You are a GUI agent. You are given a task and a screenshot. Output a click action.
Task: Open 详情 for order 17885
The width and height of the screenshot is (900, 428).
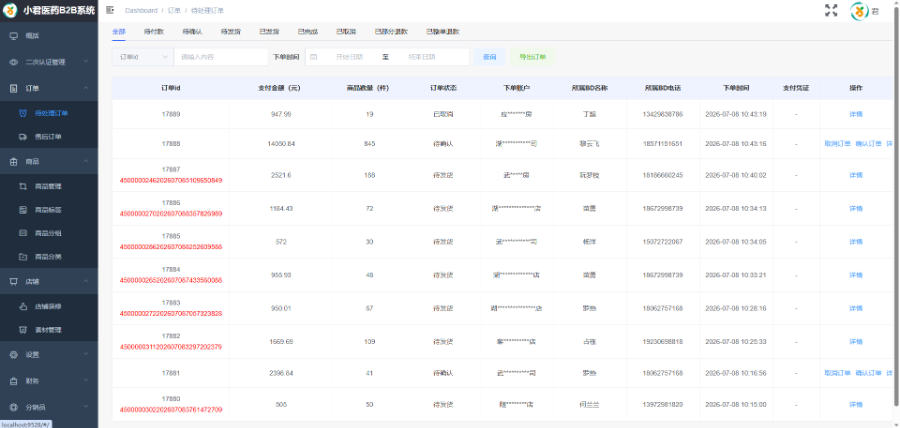[856, 242]
